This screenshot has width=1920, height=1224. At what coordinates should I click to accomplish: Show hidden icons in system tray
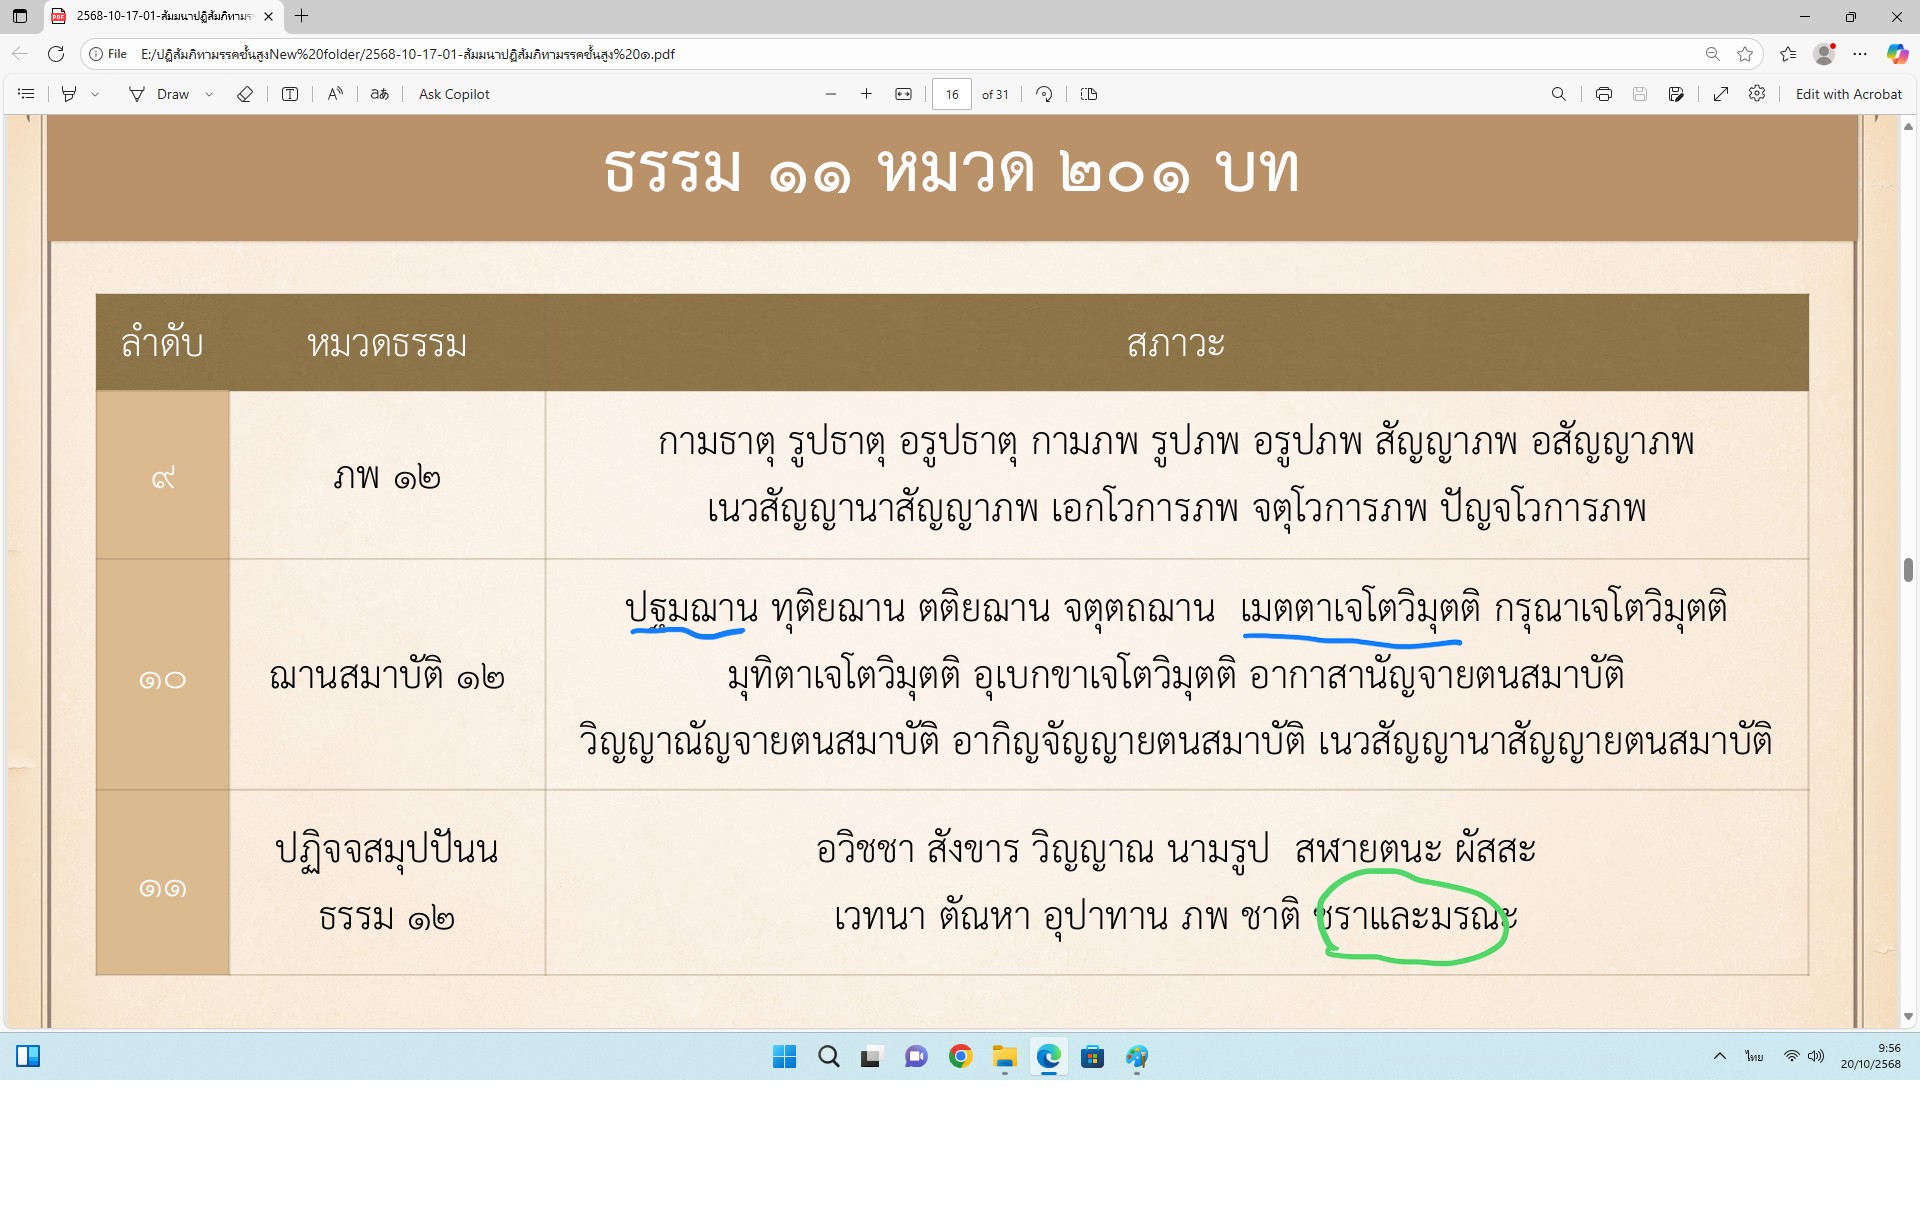pyautogui.click(x=1719, y=1056)
